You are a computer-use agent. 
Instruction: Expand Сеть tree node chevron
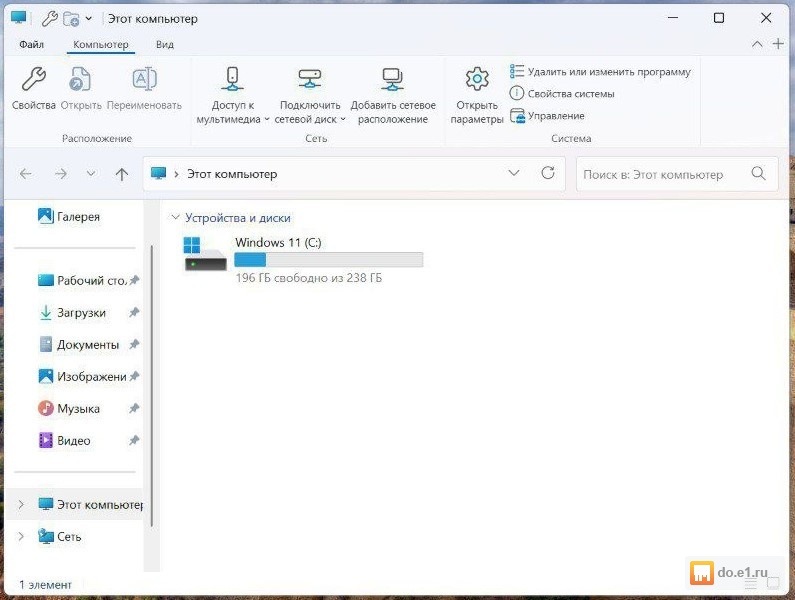point(21,536)
